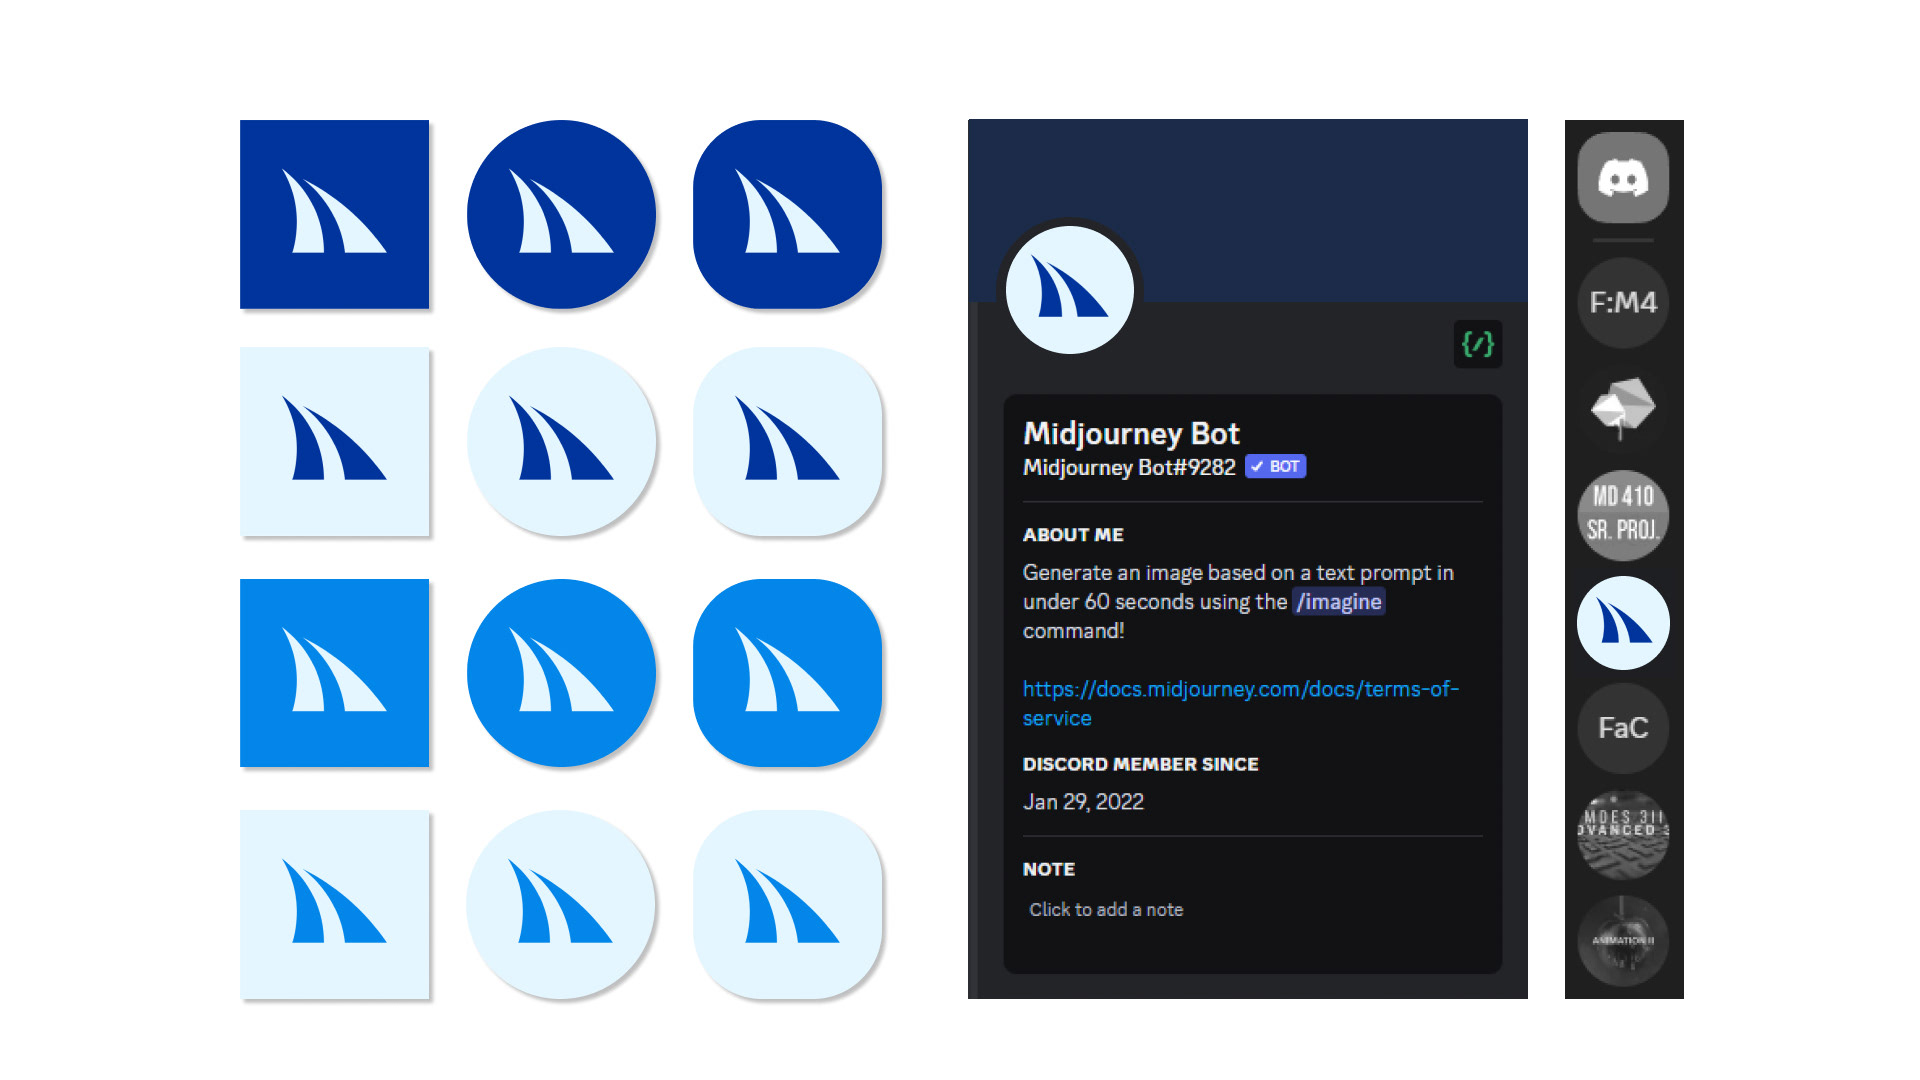Open the Midjourney sailboat server icon
This screenshot has width=1920, height=1080.
point(1622,622)
